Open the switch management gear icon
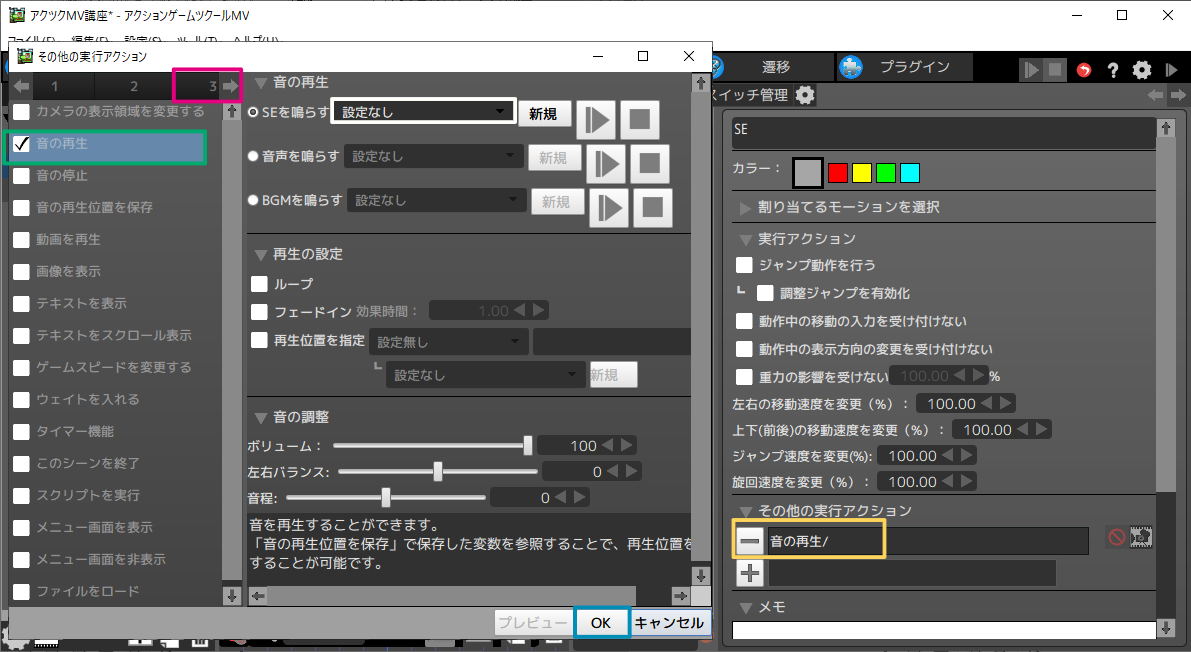 805,95
